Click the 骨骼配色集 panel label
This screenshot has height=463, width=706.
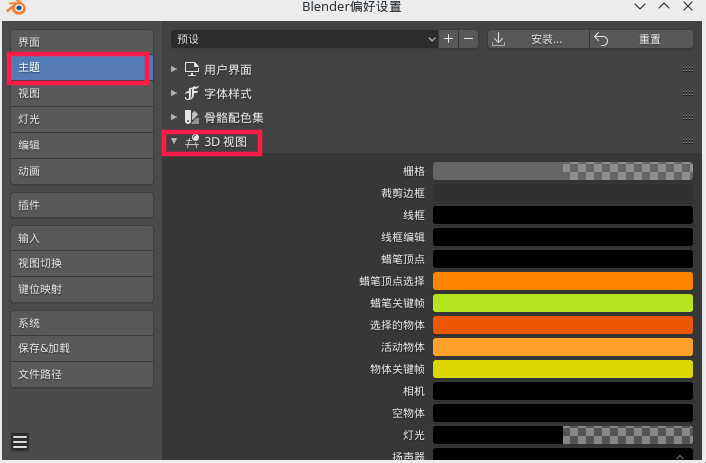[x=234, y=118]
